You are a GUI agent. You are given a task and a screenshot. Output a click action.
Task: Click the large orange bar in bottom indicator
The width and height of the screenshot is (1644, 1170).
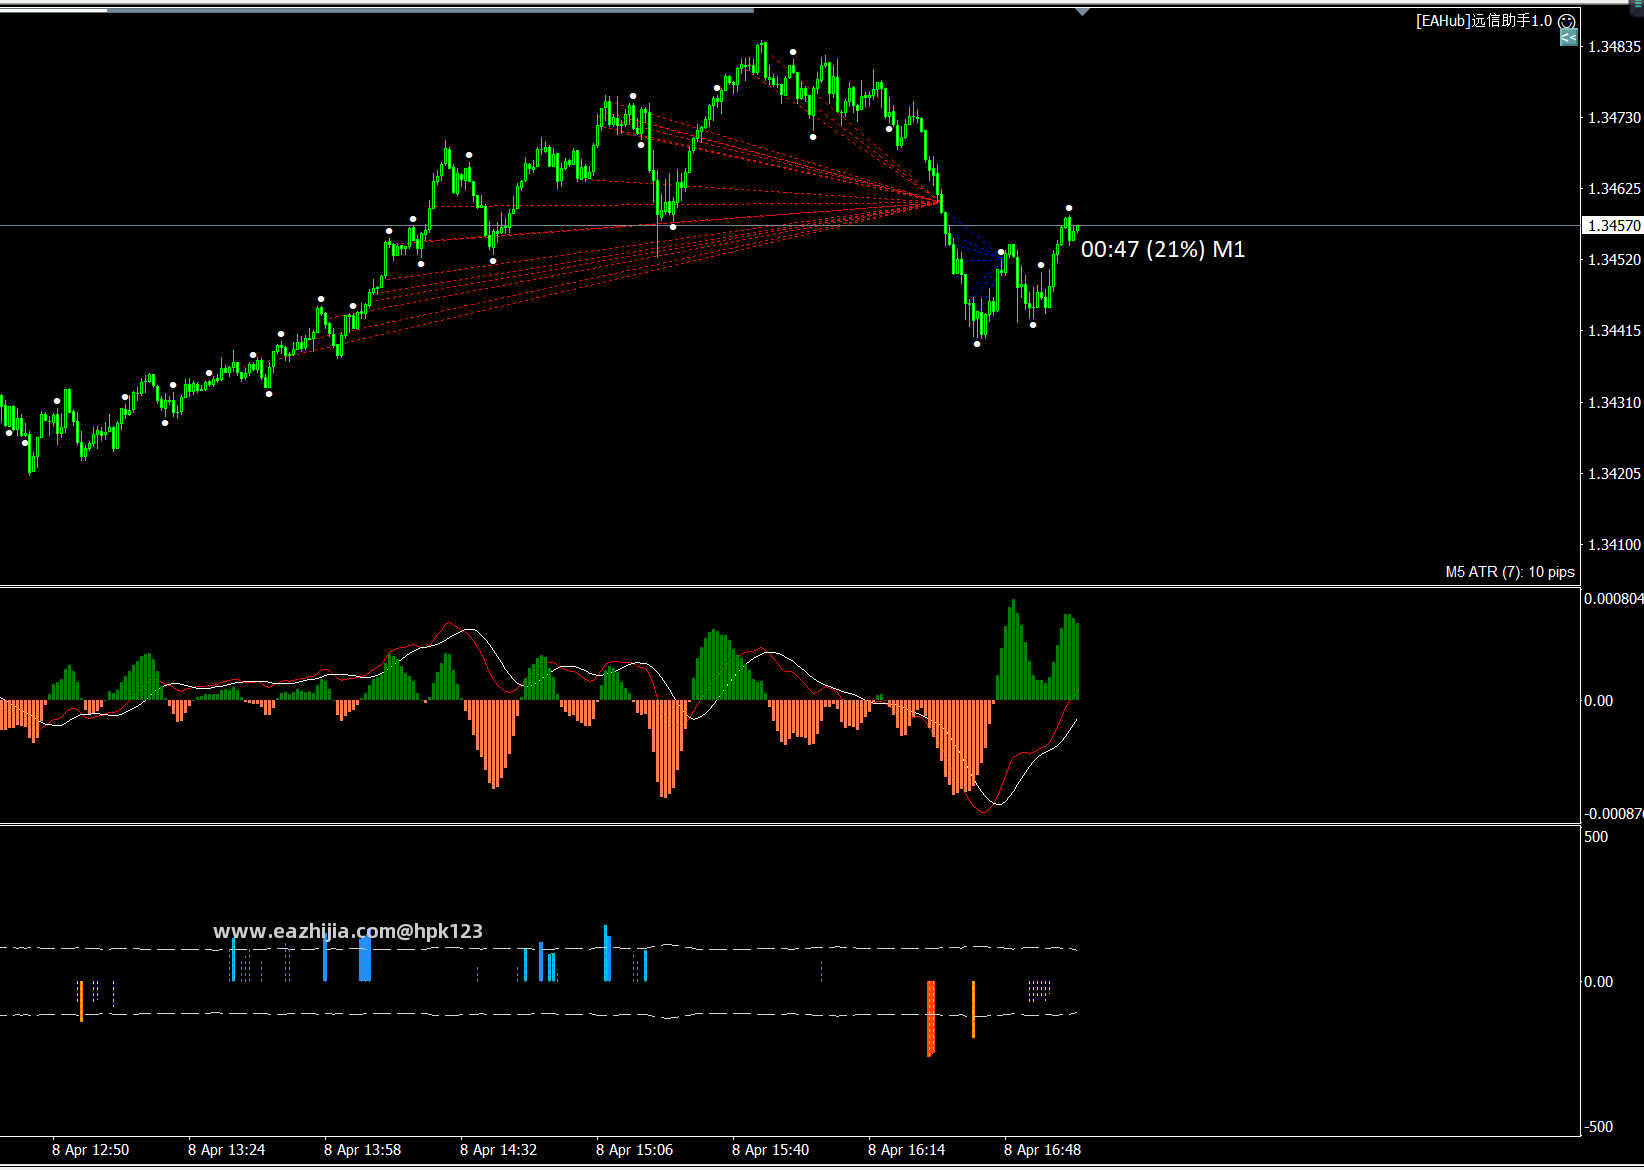point(931,1018)
